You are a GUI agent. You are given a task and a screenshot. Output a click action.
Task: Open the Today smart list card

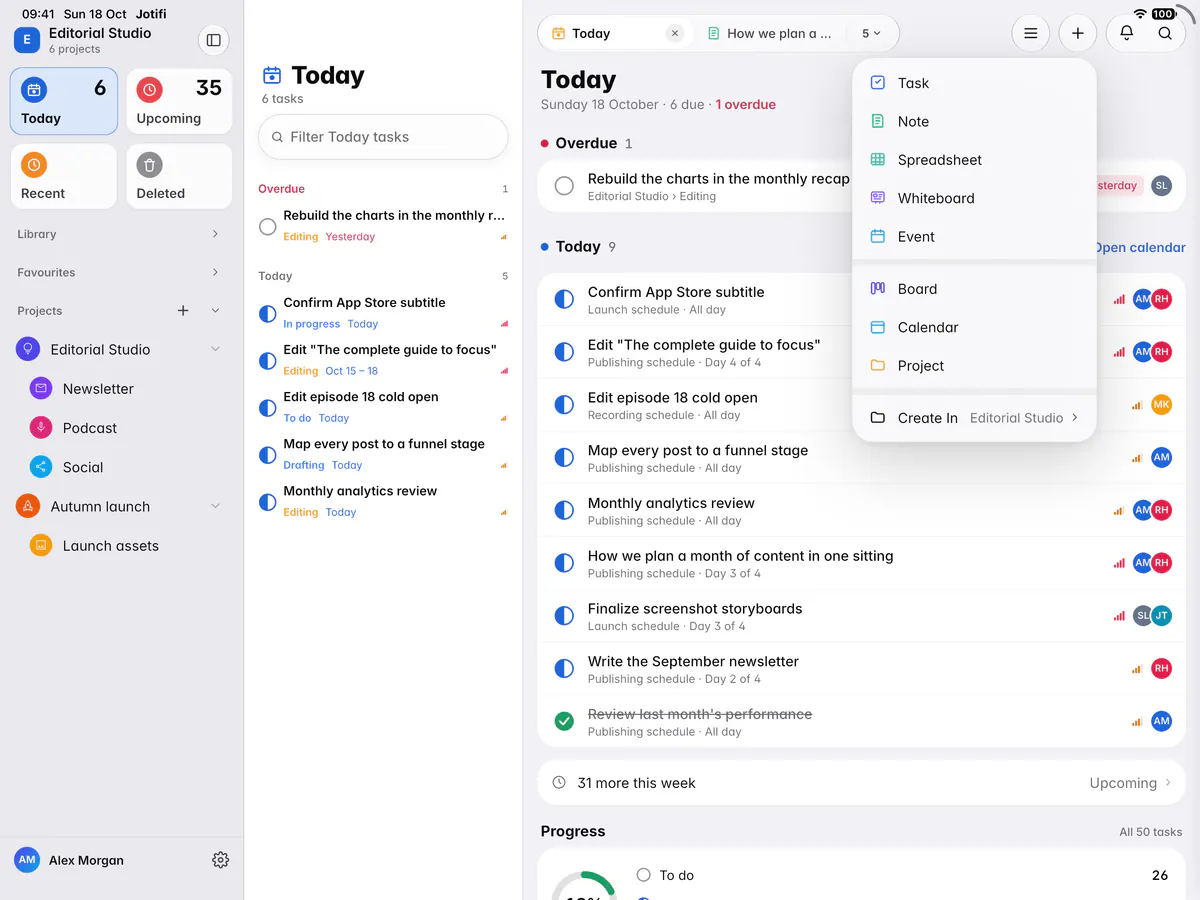point(64,101)
